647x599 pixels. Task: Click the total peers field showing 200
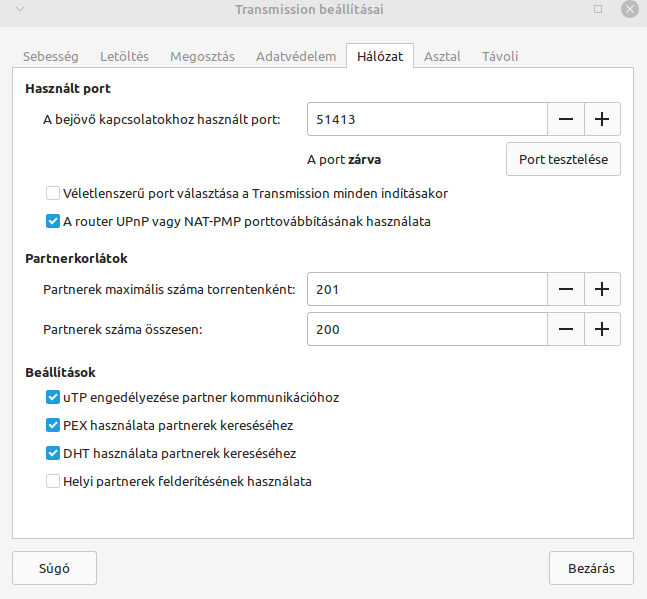click(427, 329)
